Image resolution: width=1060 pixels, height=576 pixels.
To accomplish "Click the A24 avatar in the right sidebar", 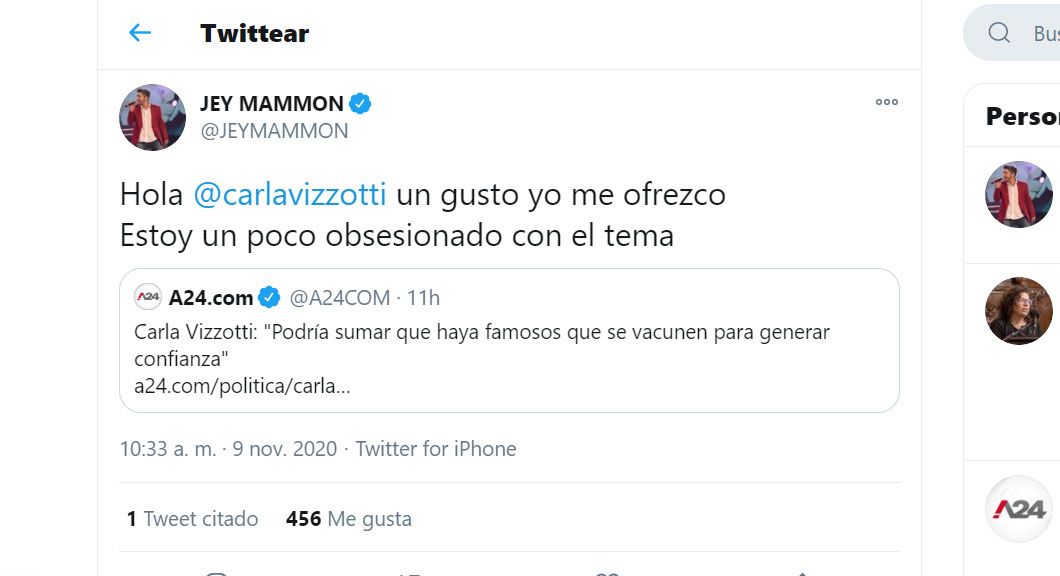I will coord(1019,509).
